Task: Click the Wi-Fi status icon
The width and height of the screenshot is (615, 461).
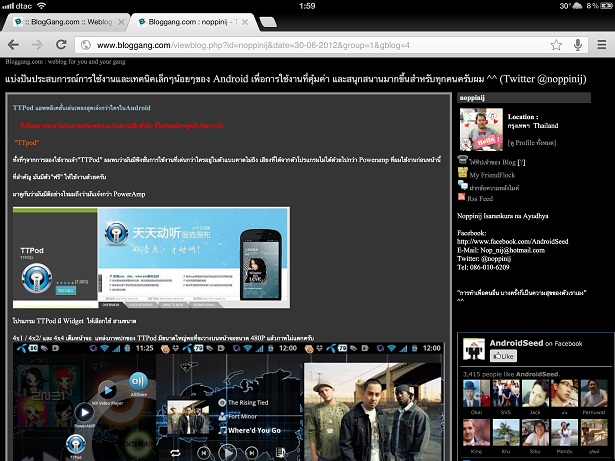Action: (x=42, y=5)
